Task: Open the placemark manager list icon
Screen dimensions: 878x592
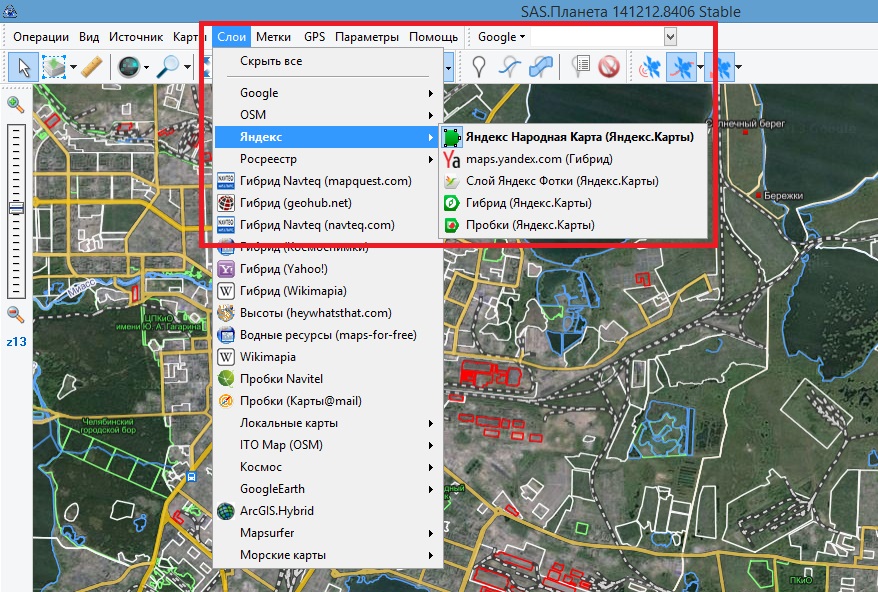Action: (x=580, y=66)
